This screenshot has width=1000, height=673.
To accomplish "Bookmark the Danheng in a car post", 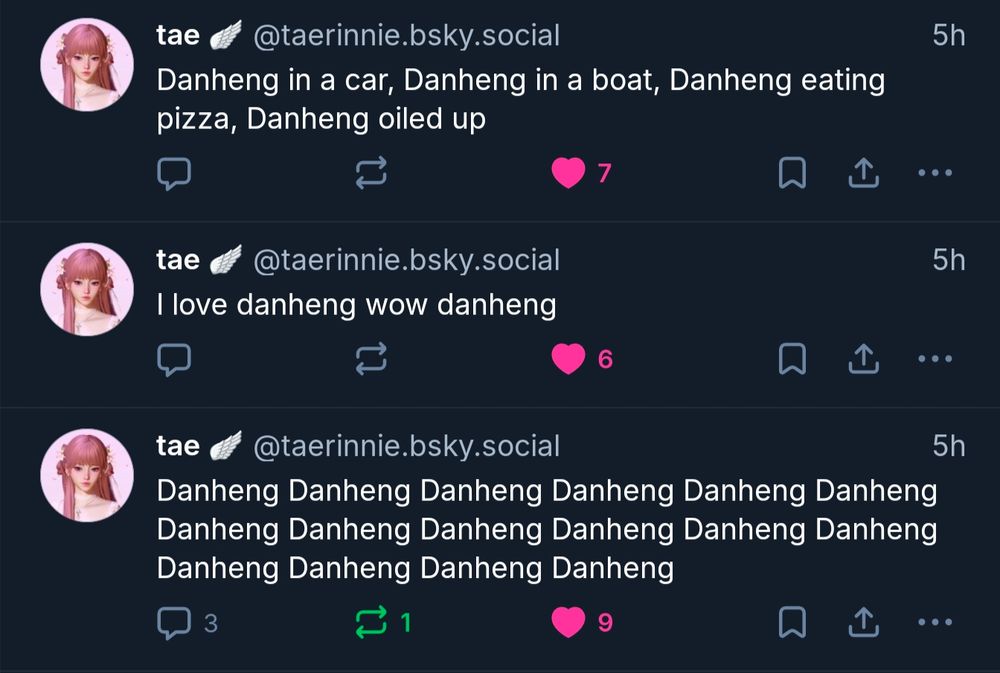I will coord(792,173).
